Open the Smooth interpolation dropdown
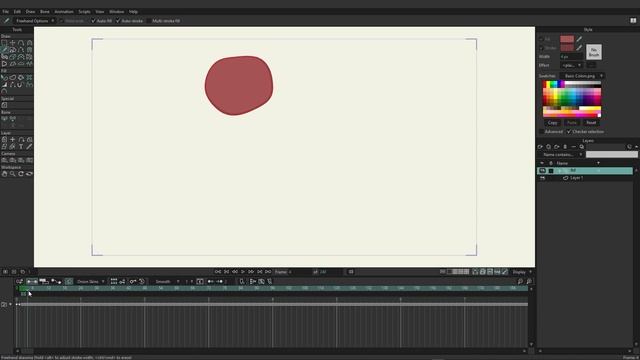The image size is (640, 360). 167,281
